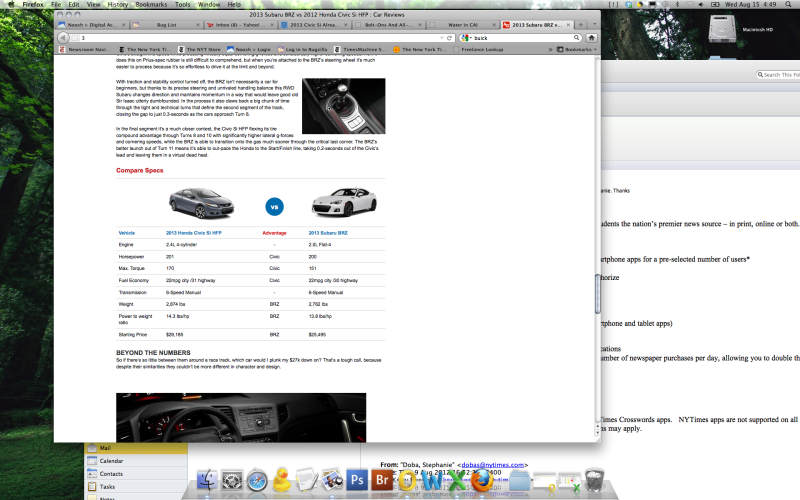Open Safari from the Dock
The width and height of the screenshot is (800, 500).
(257, 481)
